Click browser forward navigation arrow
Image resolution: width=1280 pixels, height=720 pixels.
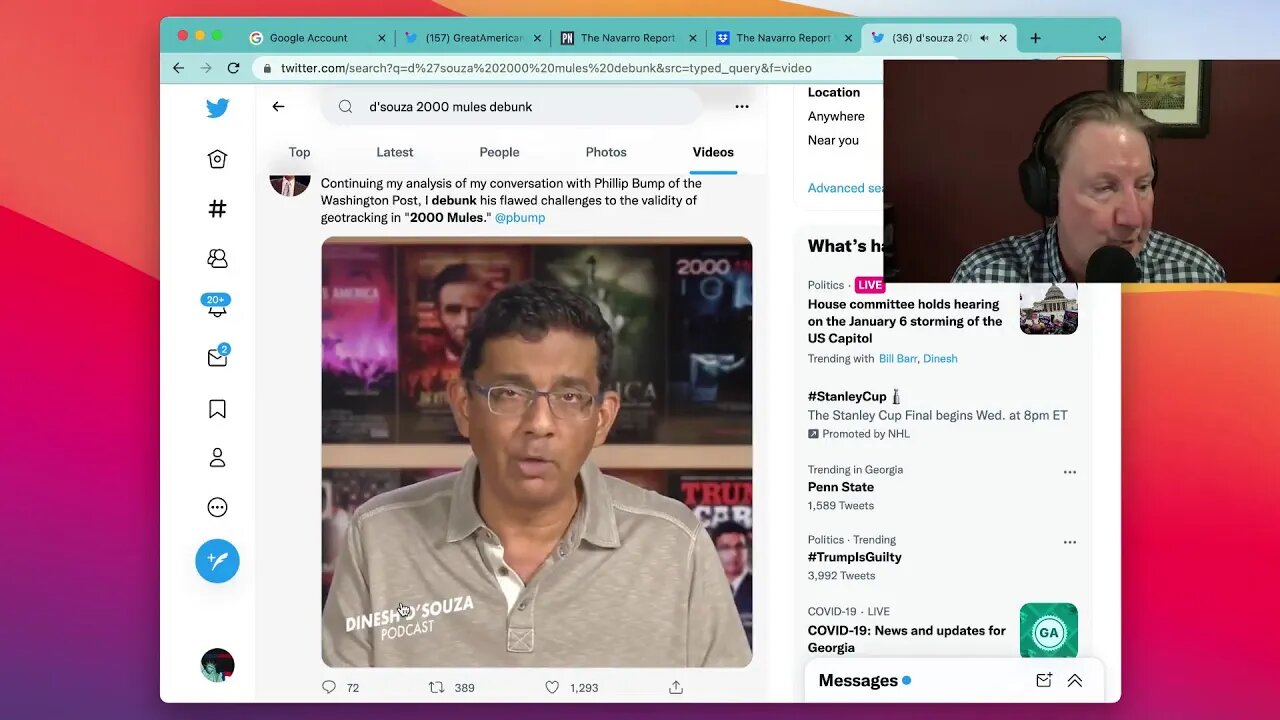coord(206,68)
